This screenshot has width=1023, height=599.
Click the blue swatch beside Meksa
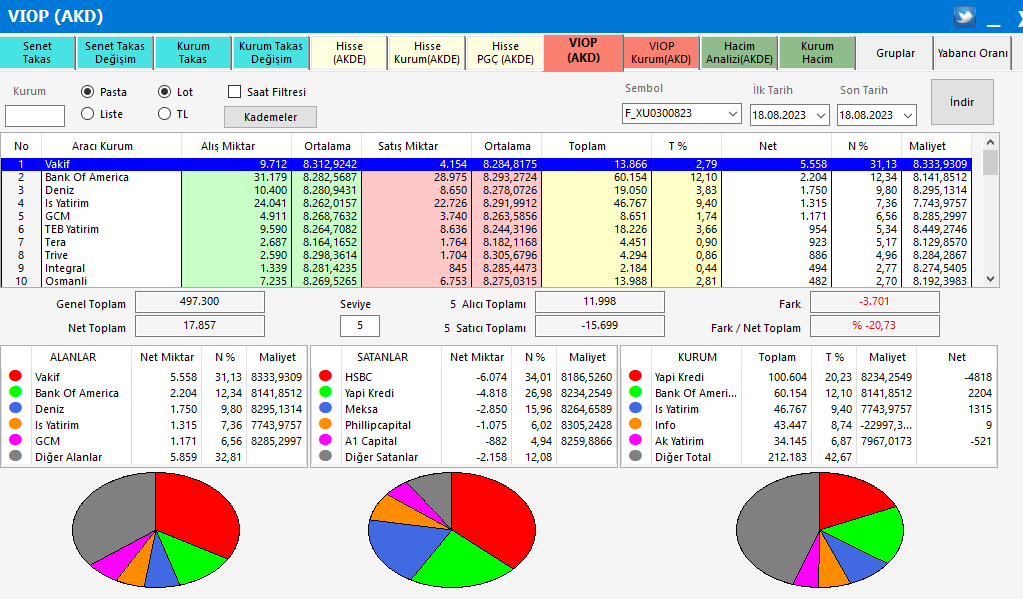pos(326,408)
